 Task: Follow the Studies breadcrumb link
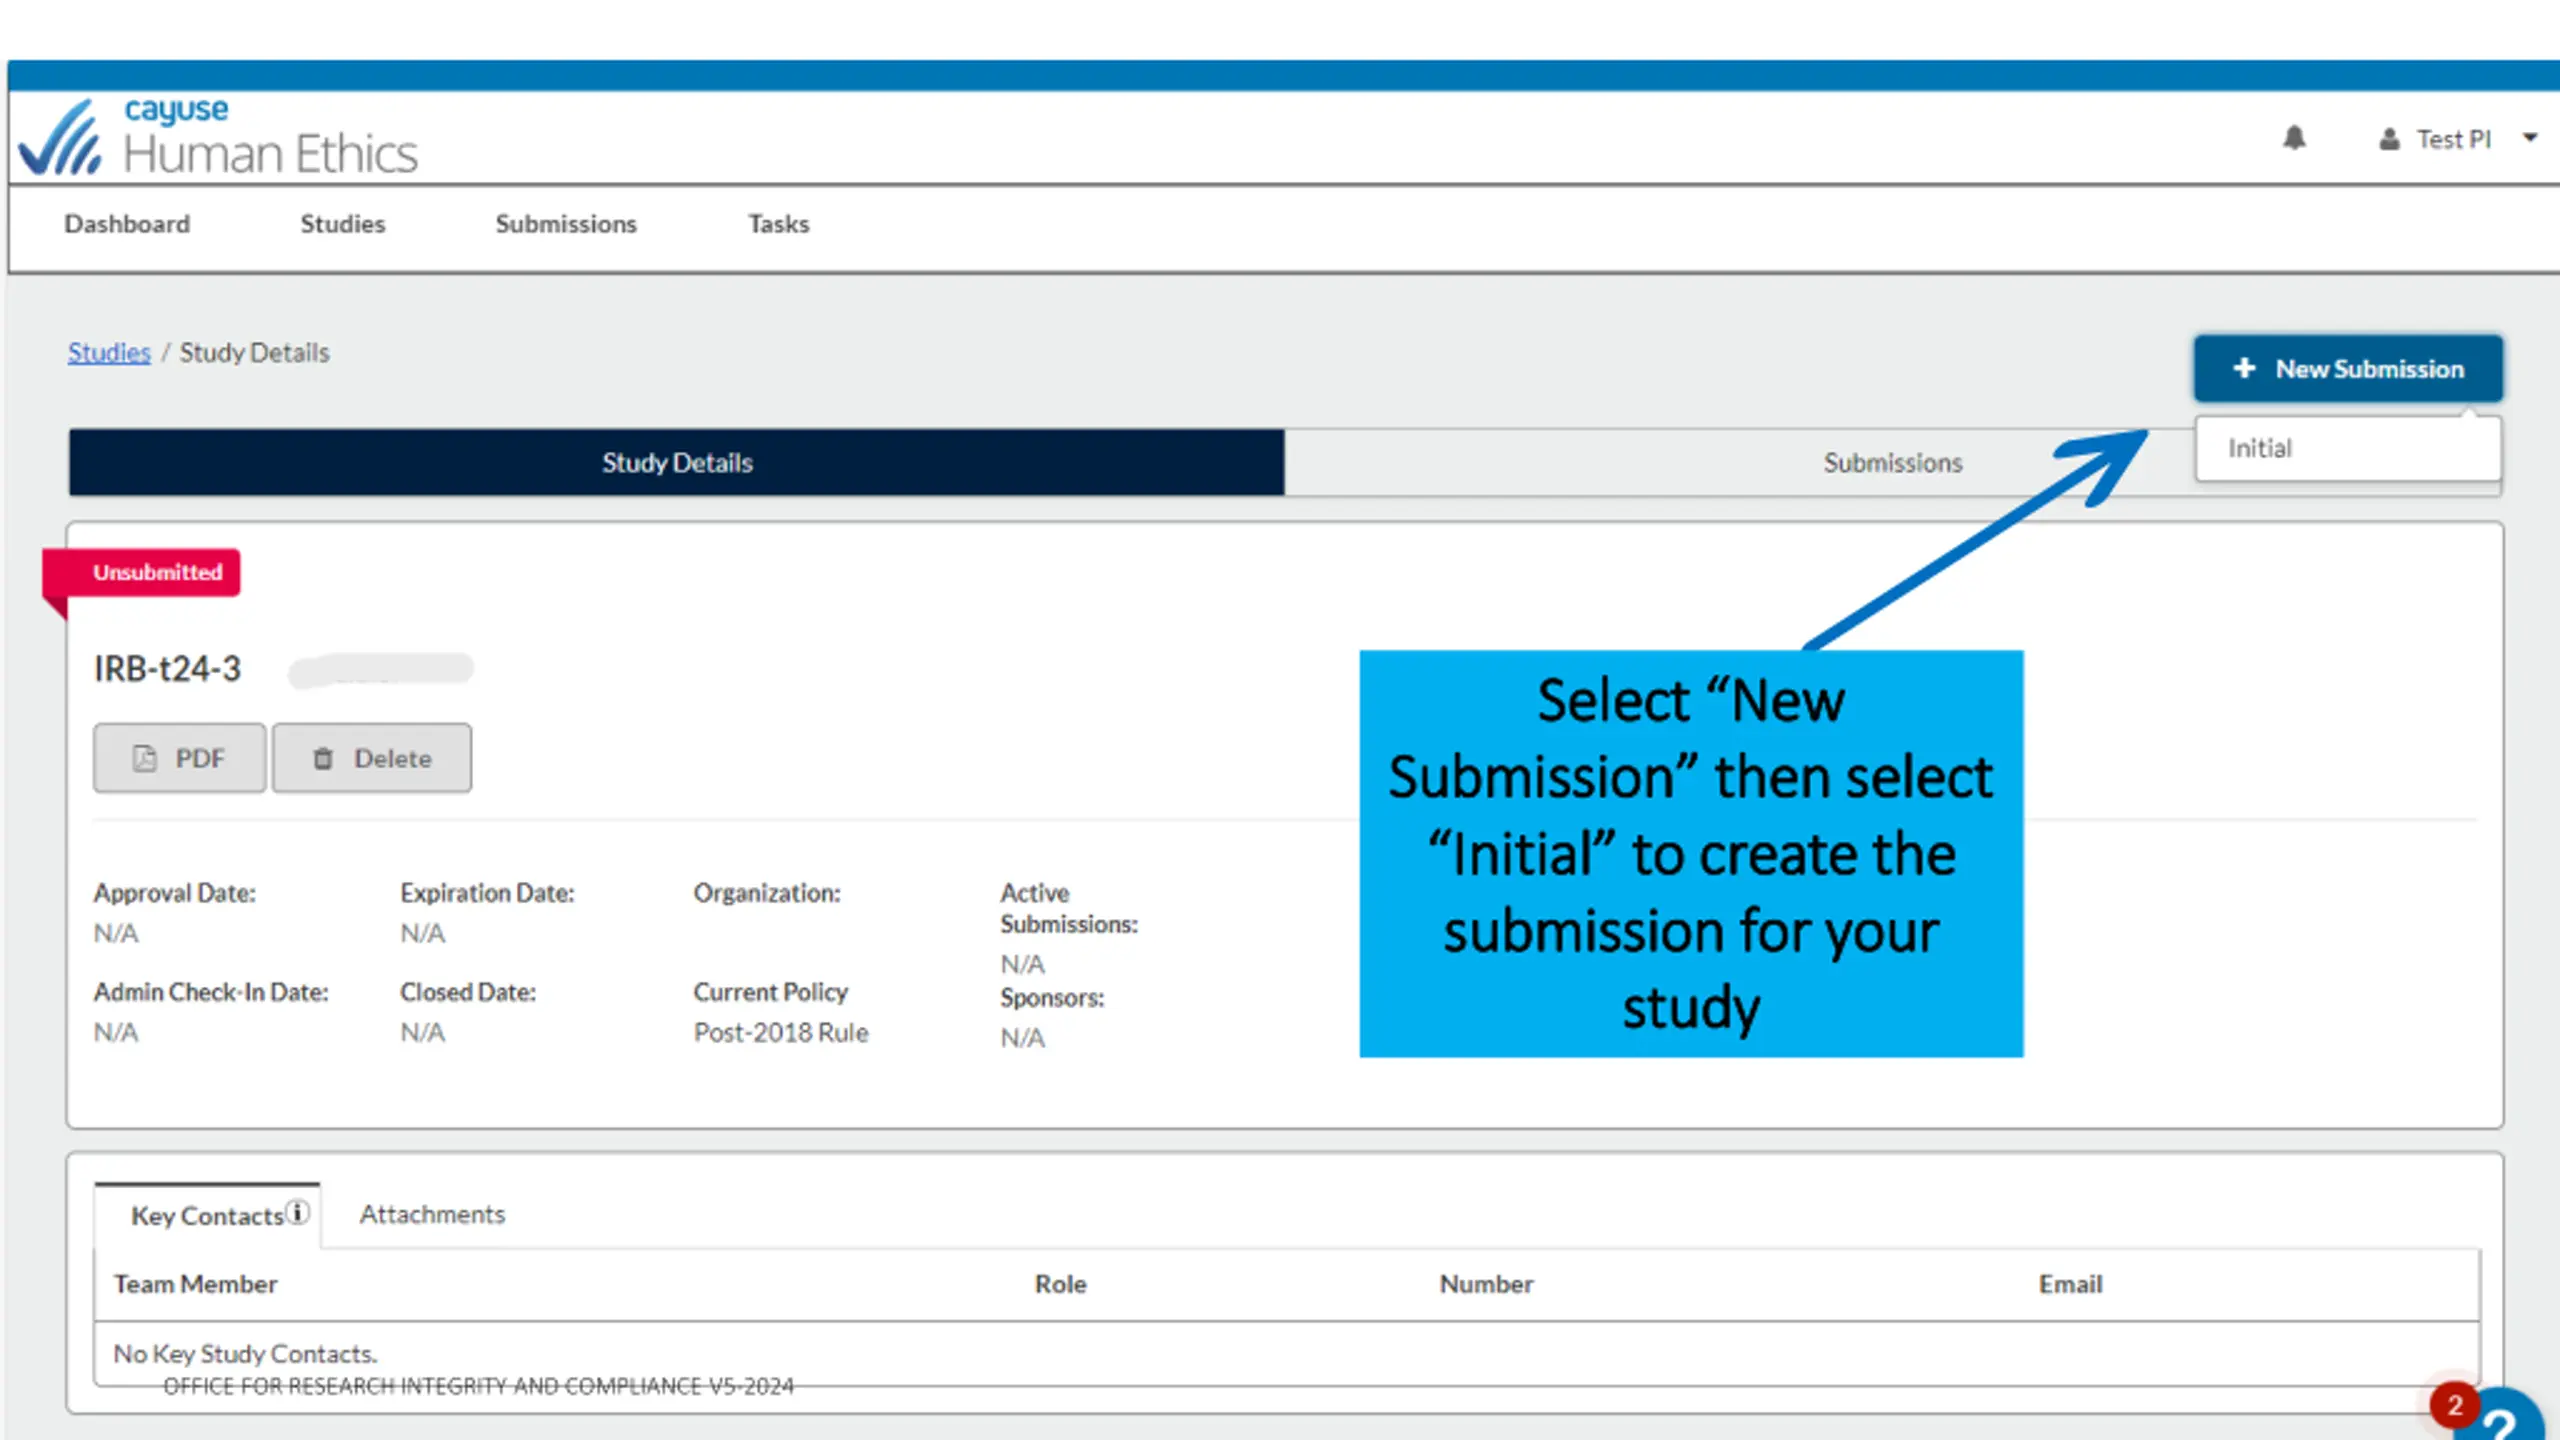tap(109, 353)
